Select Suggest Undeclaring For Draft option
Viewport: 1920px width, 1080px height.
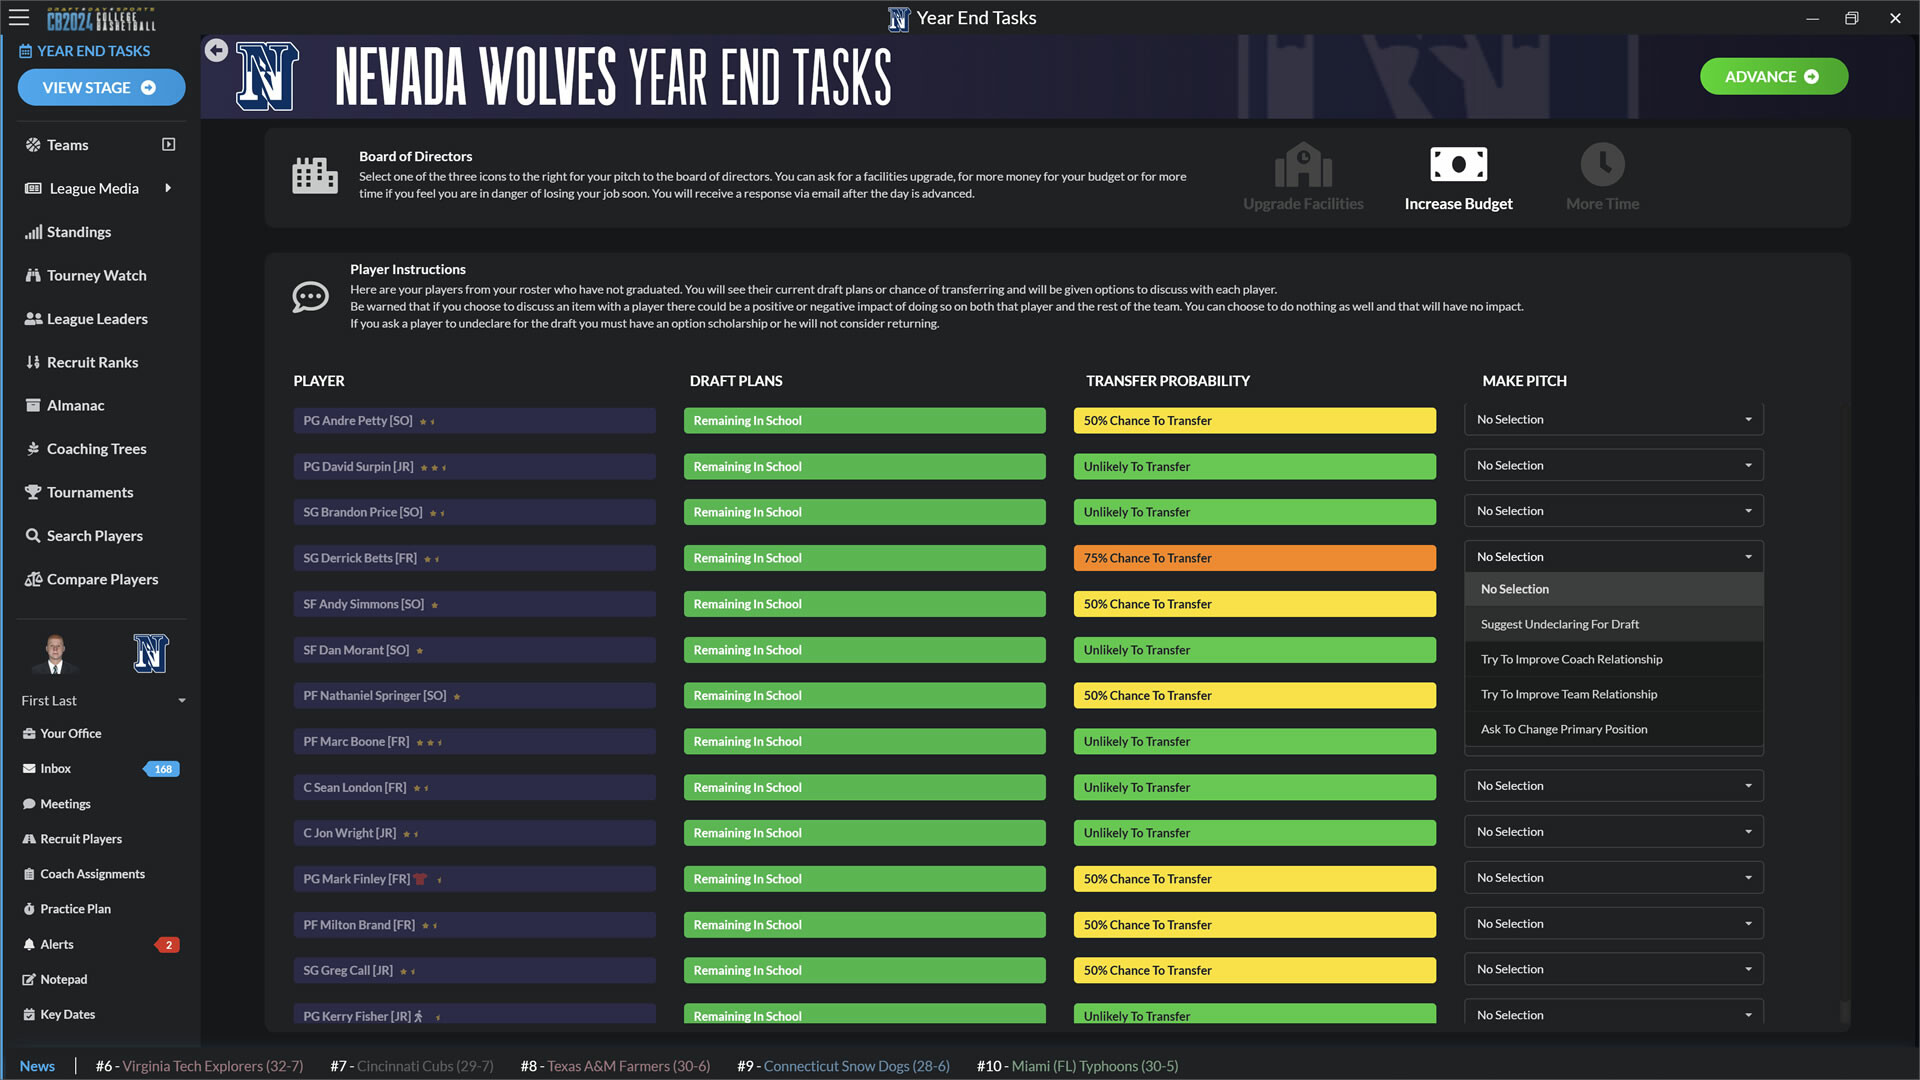point(1559,624)
